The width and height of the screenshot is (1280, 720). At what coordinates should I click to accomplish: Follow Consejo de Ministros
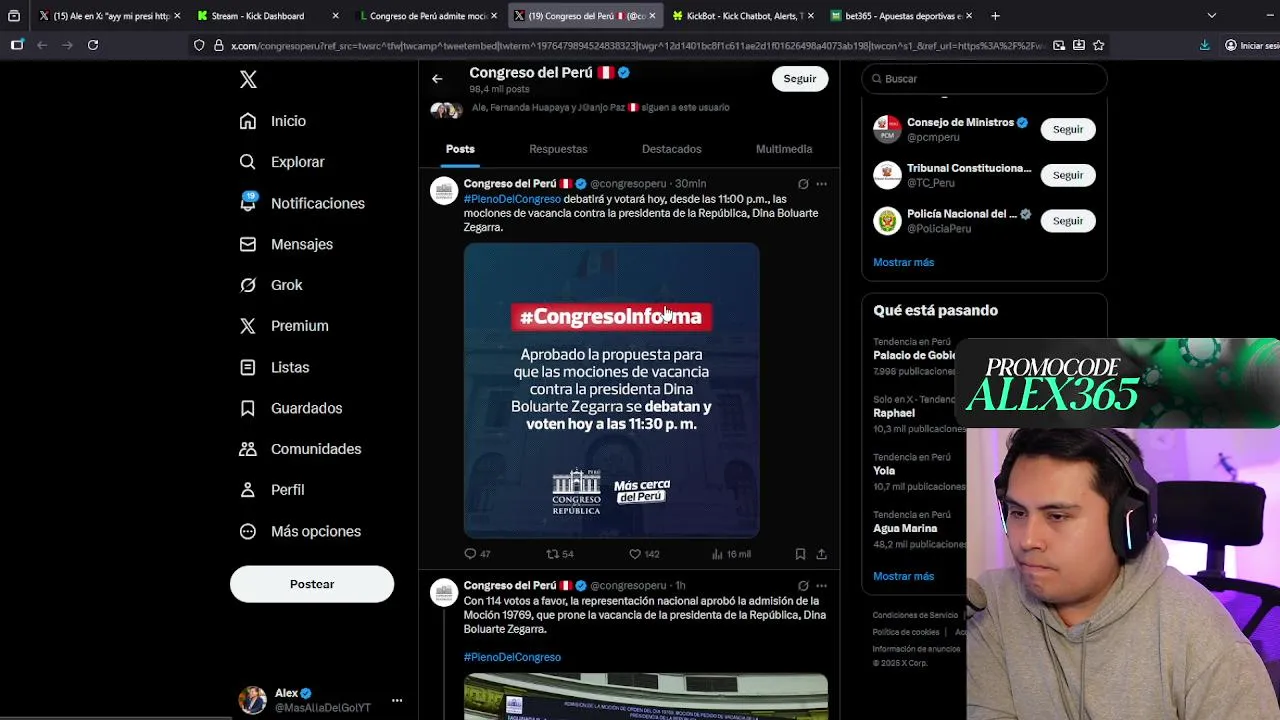(x=1067, y=129)
